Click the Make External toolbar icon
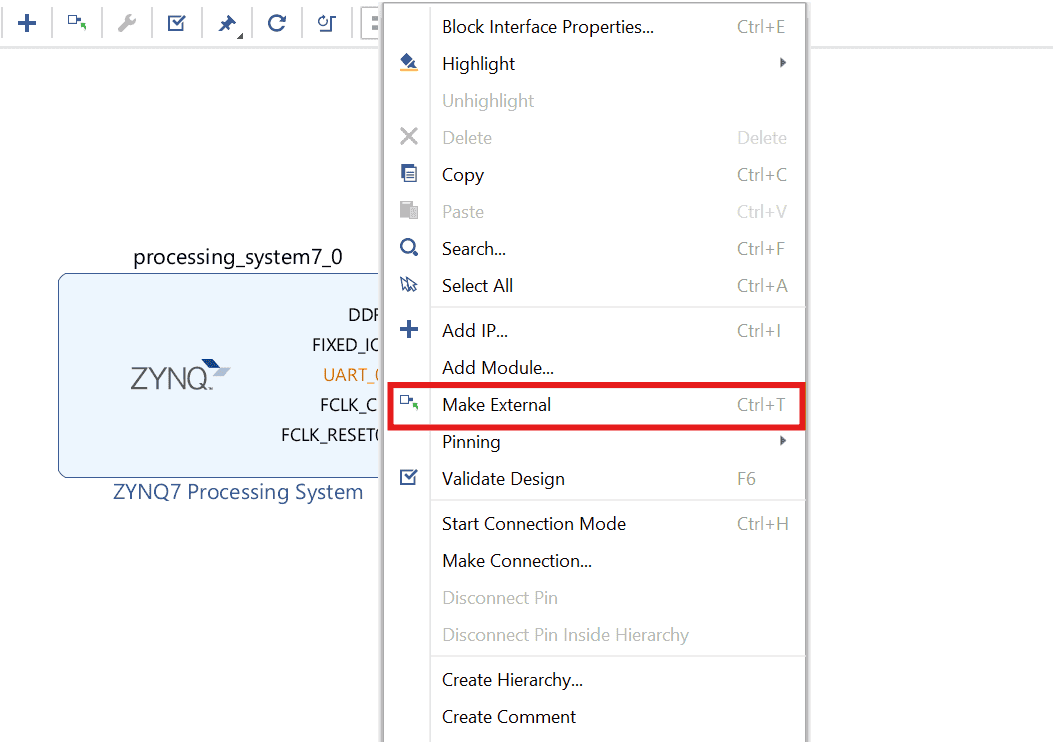The height and width of the screenshot is (742, 1053). (77, 23)
